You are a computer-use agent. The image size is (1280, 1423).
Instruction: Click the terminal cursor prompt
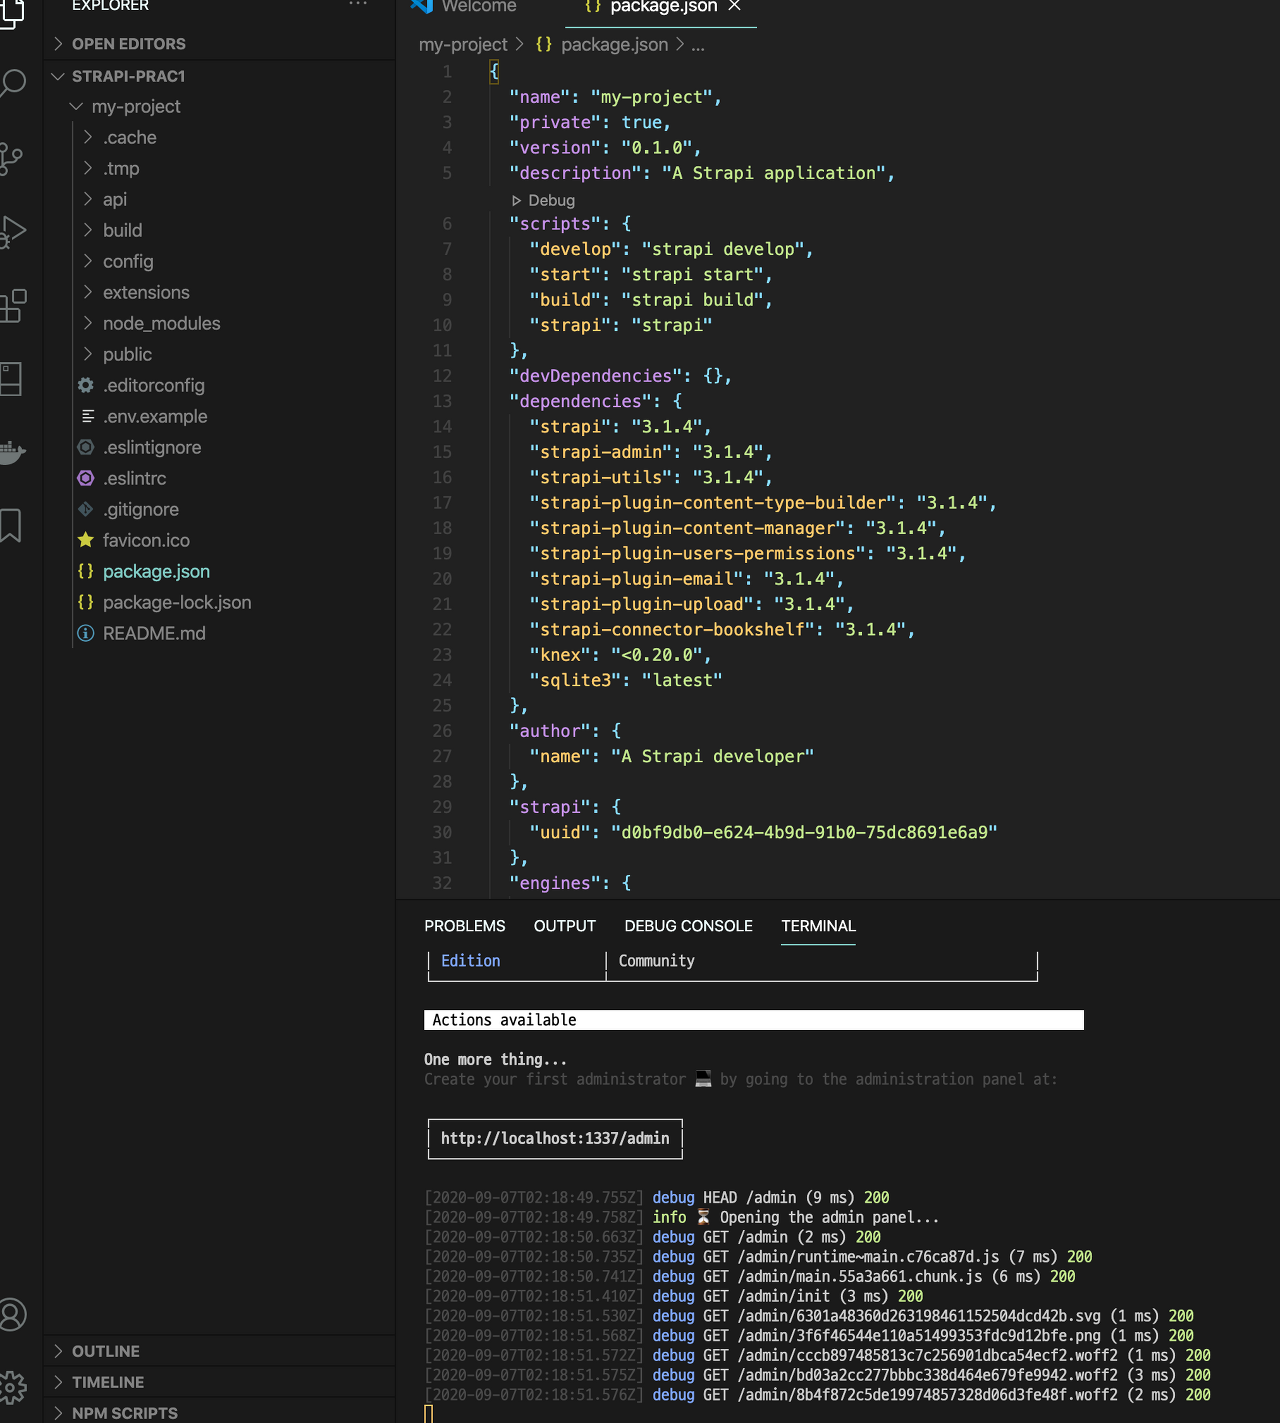pos(428,1413)
